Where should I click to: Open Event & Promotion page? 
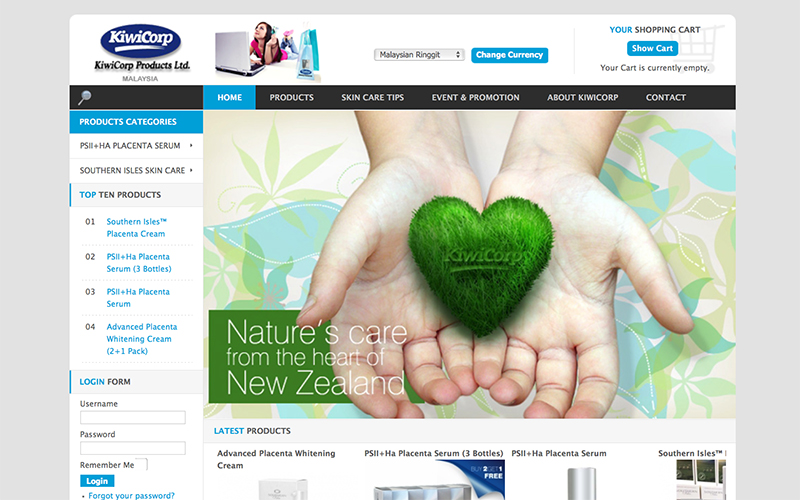coord(475,98)
